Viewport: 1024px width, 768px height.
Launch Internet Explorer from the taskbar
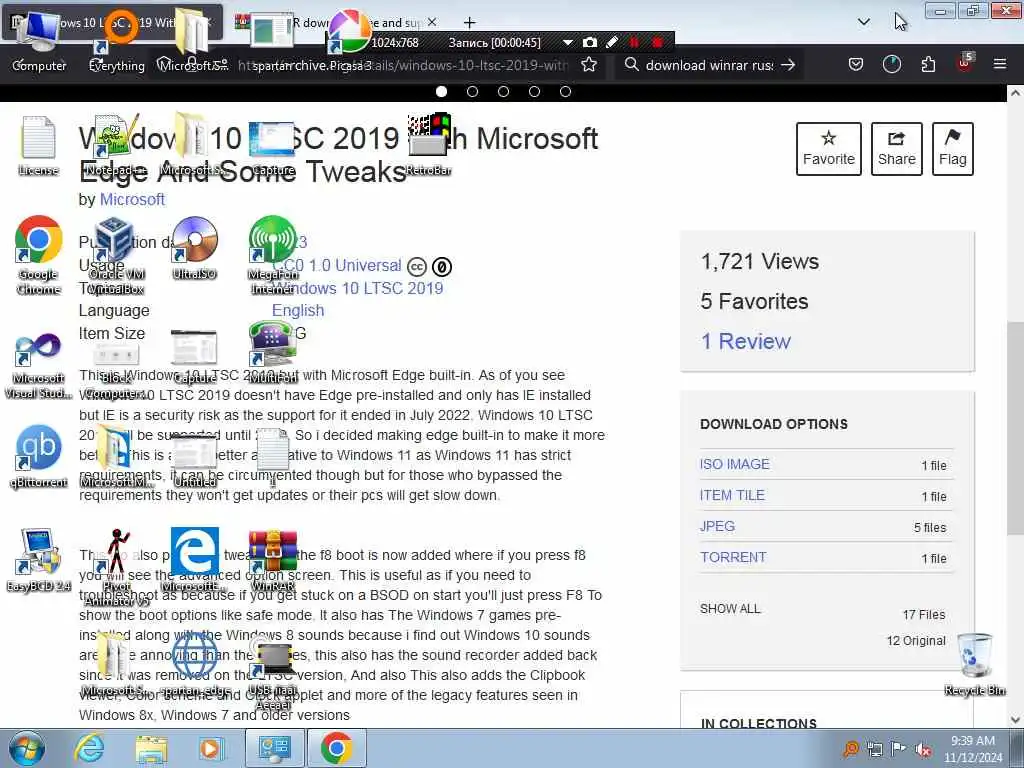pyautogui.click(x=89, y=748)
